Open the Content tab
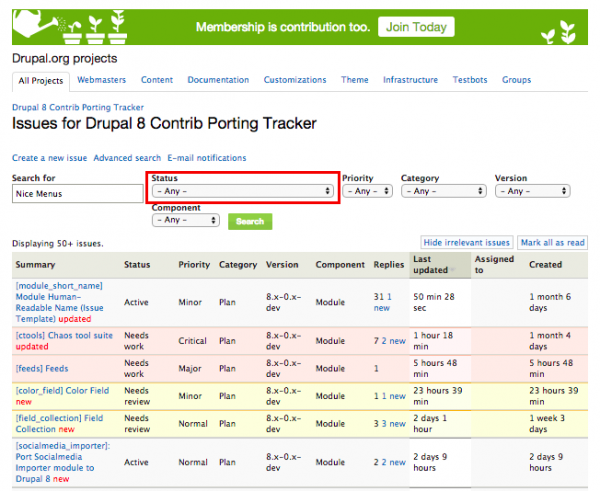 (157, 80)
